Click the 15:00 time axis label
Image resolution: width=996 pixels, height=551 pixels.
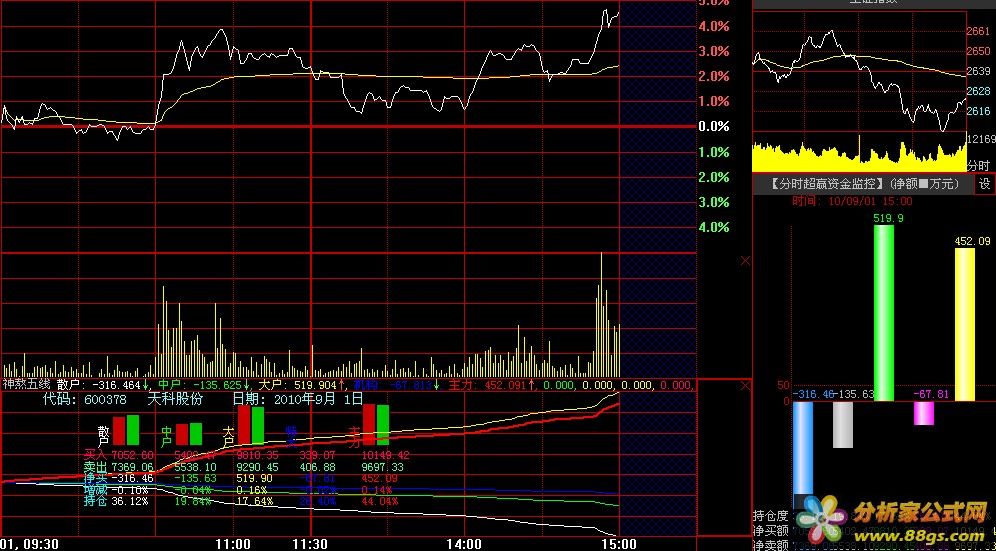(x=620, y=544)
